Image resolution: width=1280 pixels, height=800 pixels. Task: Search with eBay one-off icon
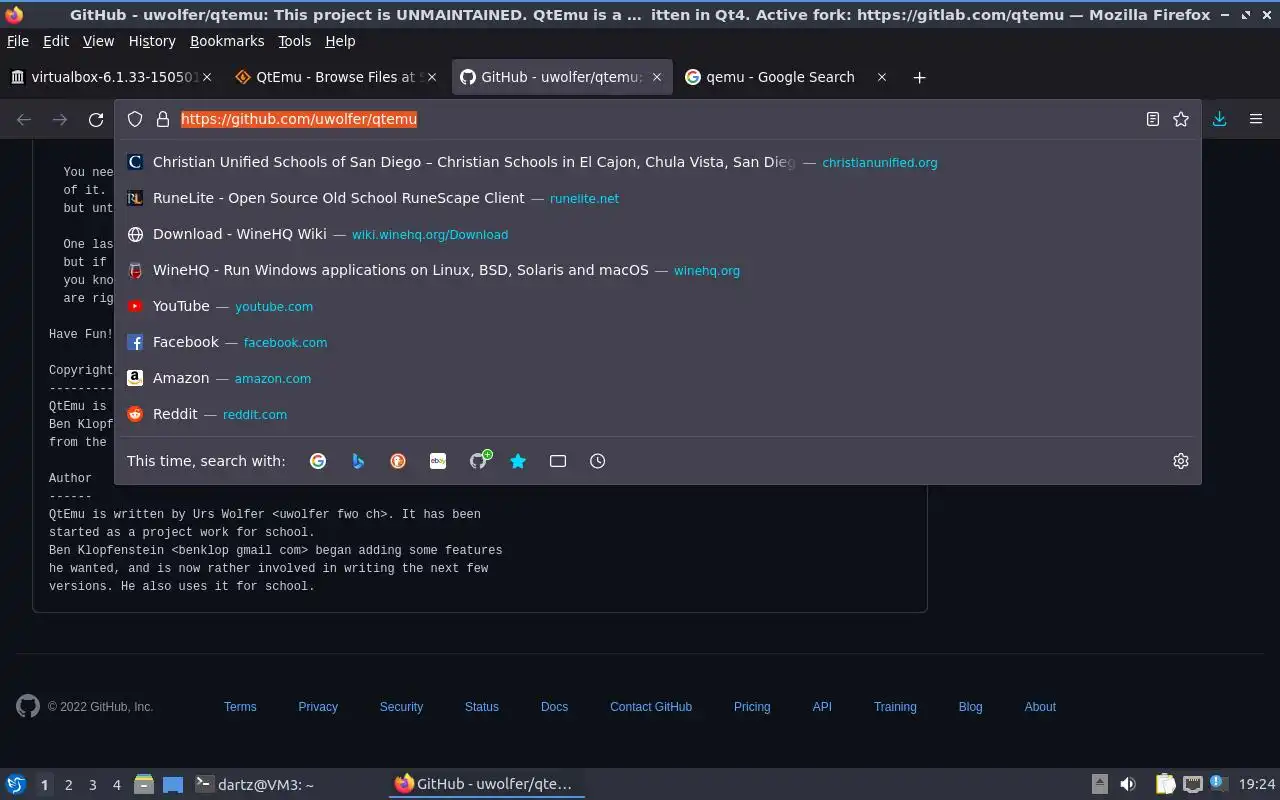(x=438, y=461)
